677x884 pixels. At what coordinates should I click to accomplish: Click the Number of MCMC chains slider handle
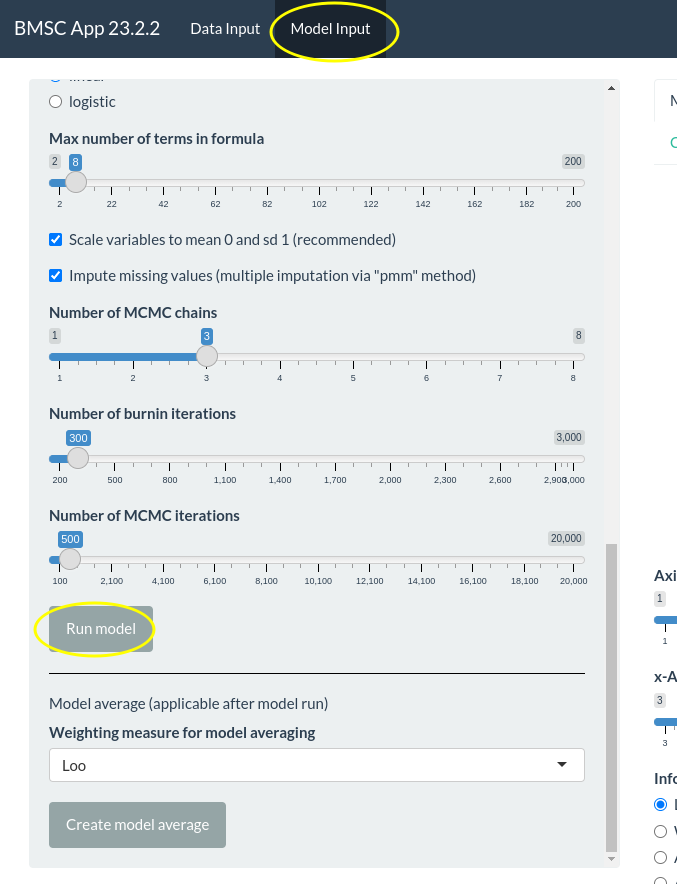(206, 356)
